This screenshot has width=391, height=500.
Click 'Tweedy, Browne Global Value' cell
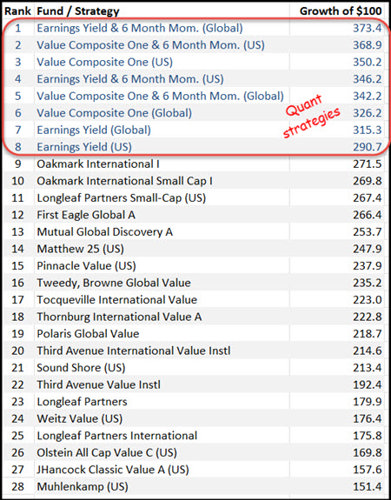click(114, 283)
